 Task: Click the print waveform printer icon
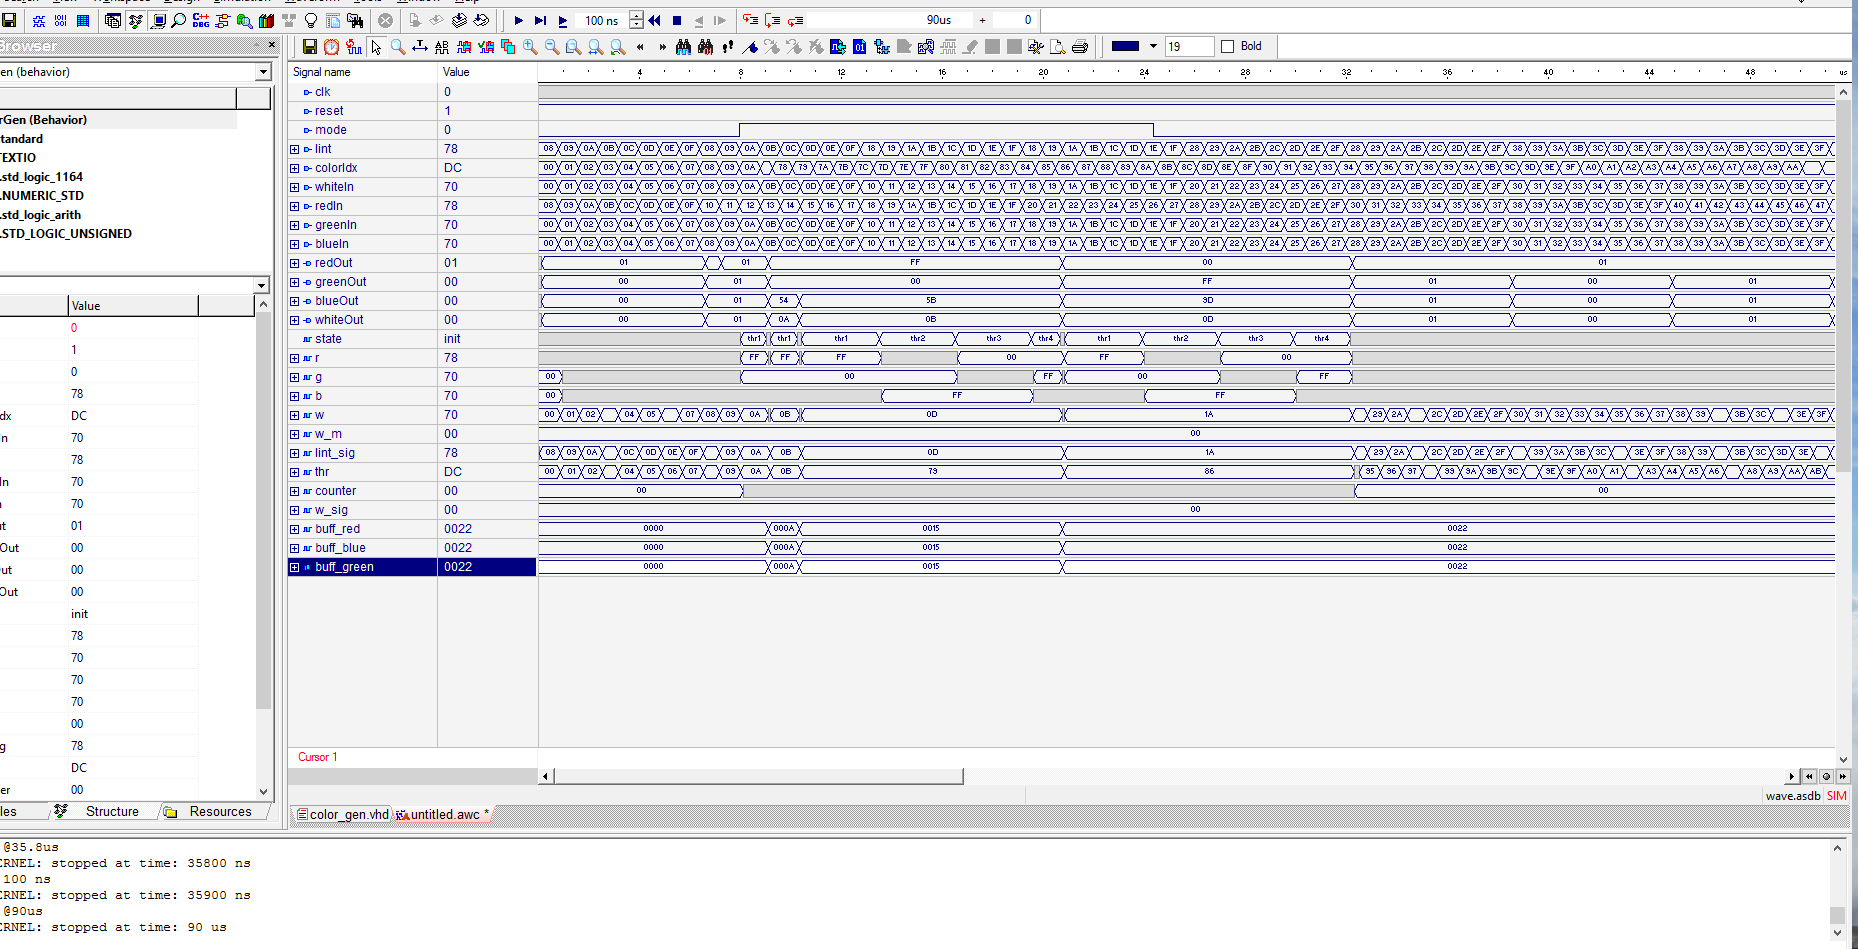coord(1080,47)
